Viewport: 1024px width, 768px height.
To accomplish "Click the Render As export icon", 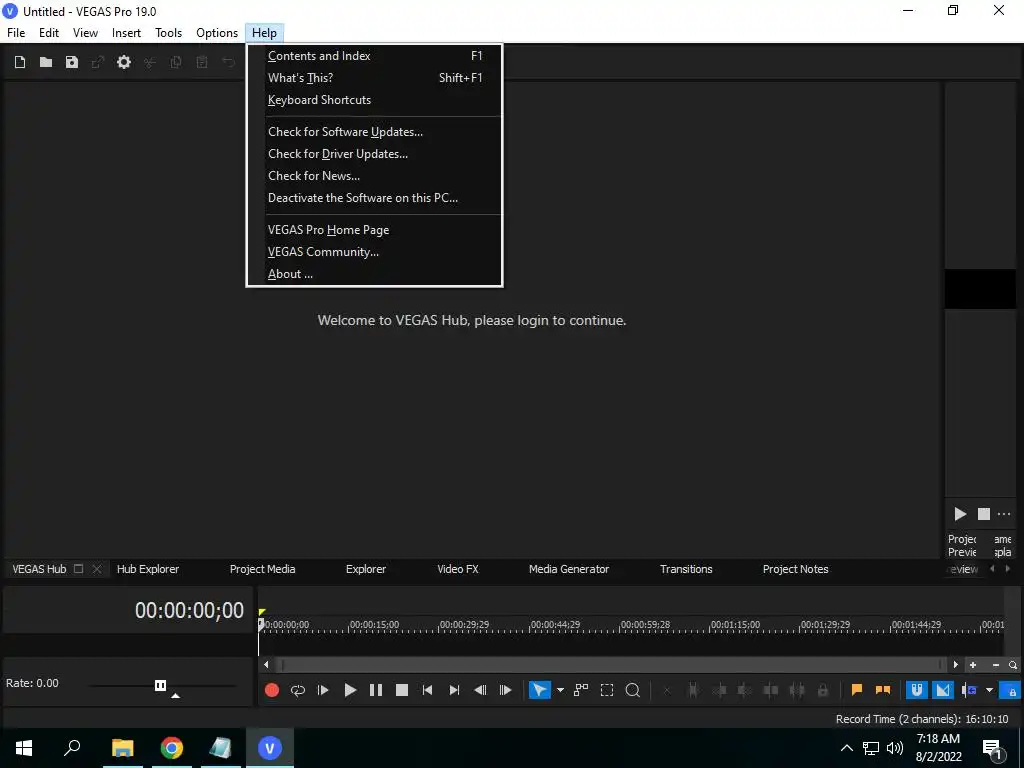I will tap(98, 62).
